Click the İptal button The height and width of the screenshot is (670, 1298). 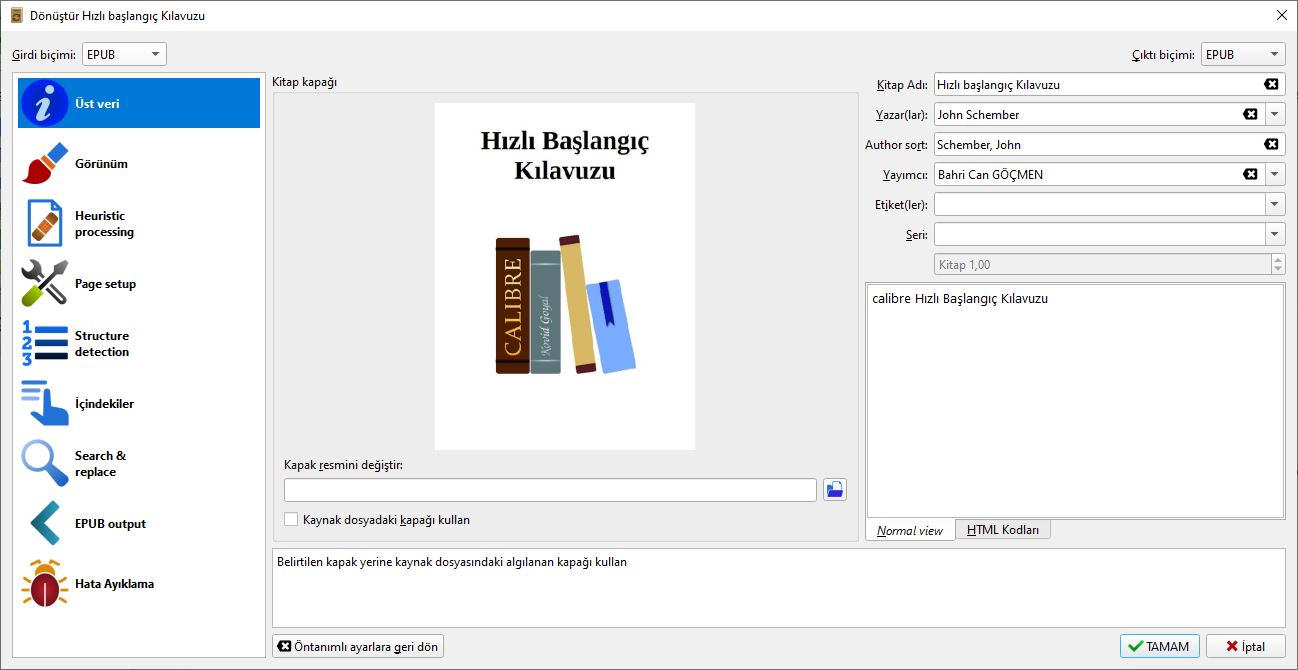coord(1246,646)
